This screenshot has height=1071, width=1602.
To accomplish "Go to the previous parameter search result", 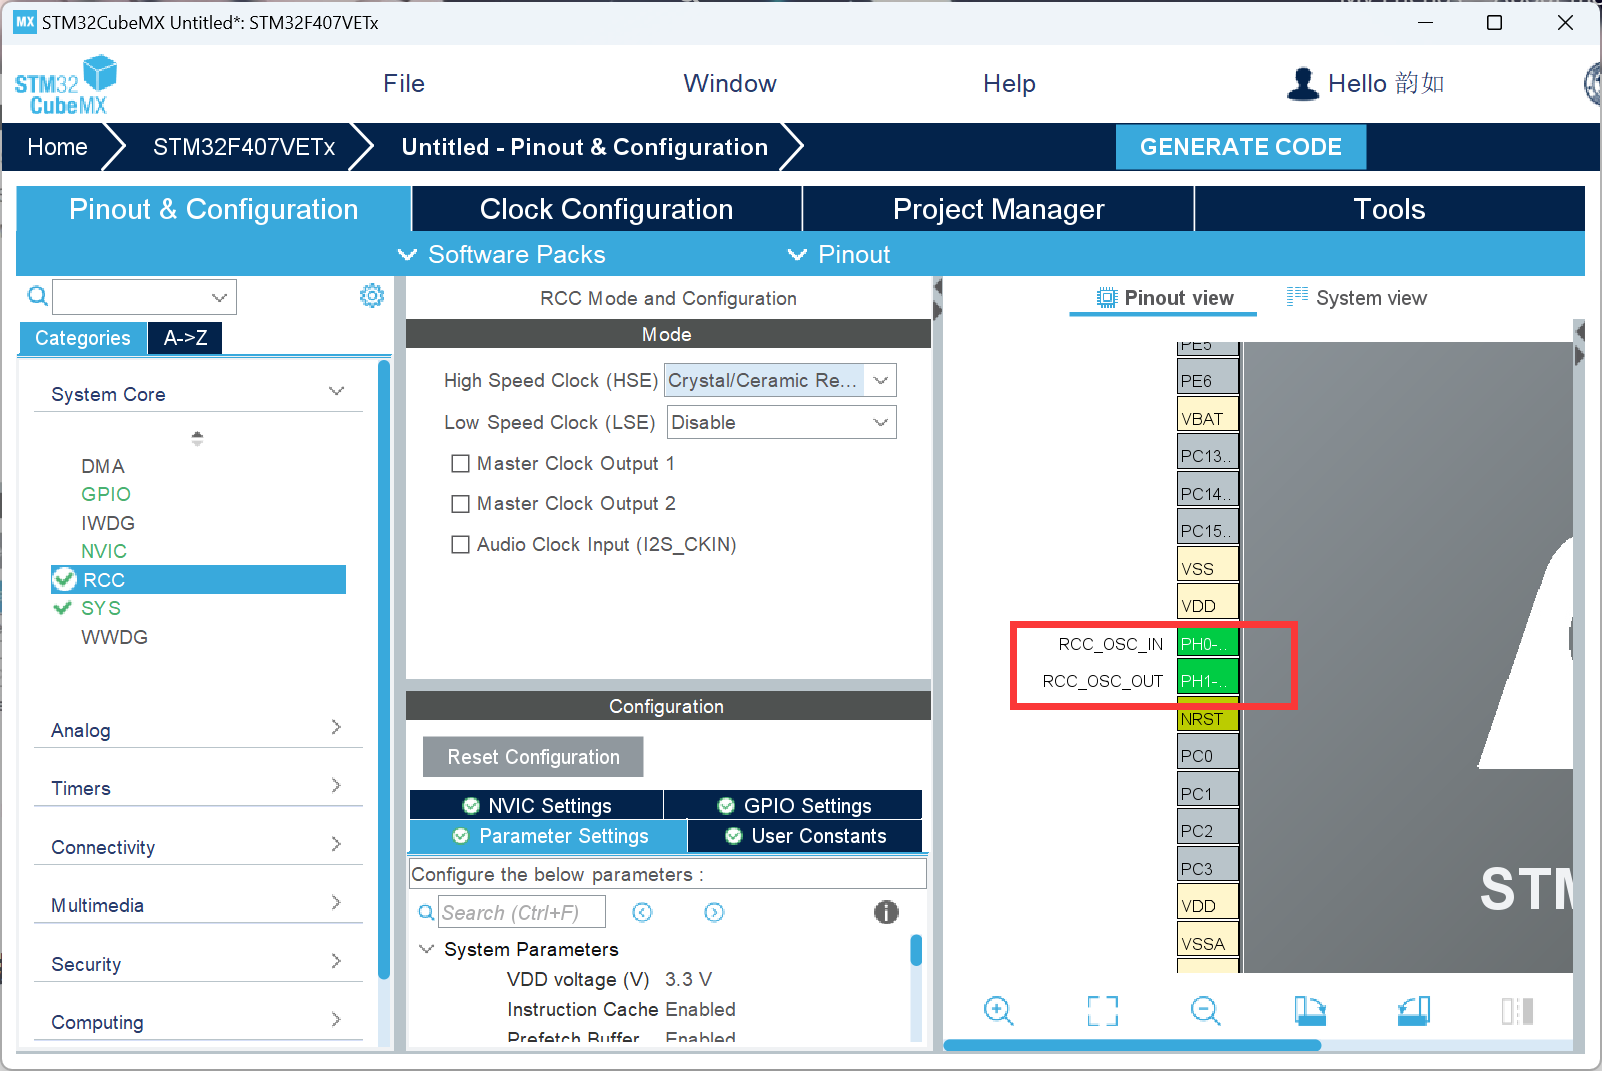I will 642,912.
